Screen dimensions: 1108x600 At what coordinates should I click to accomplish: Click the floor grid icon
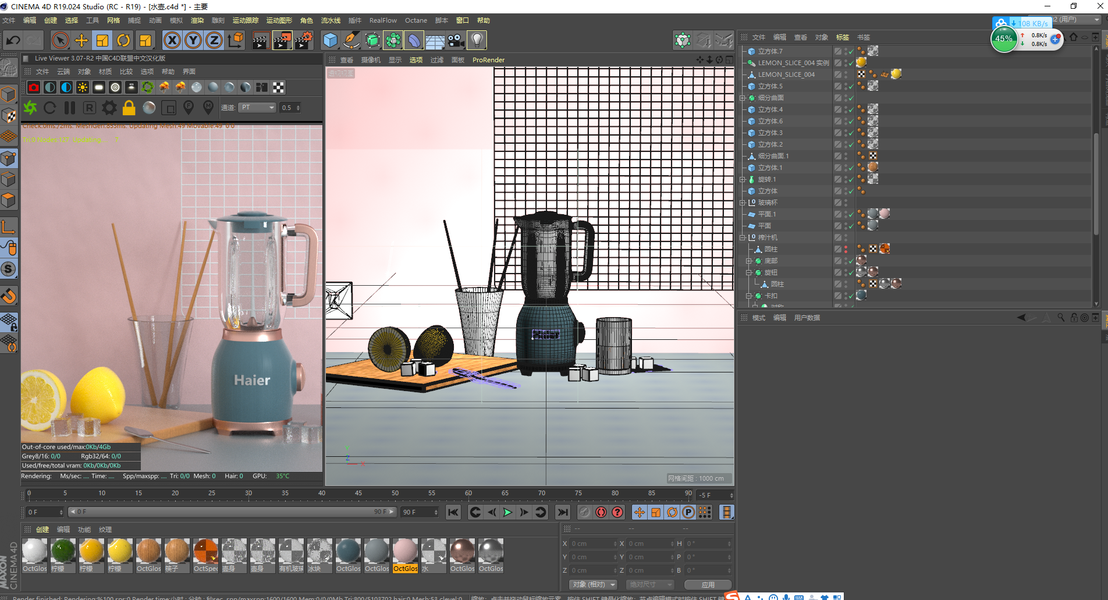(435, 40)
